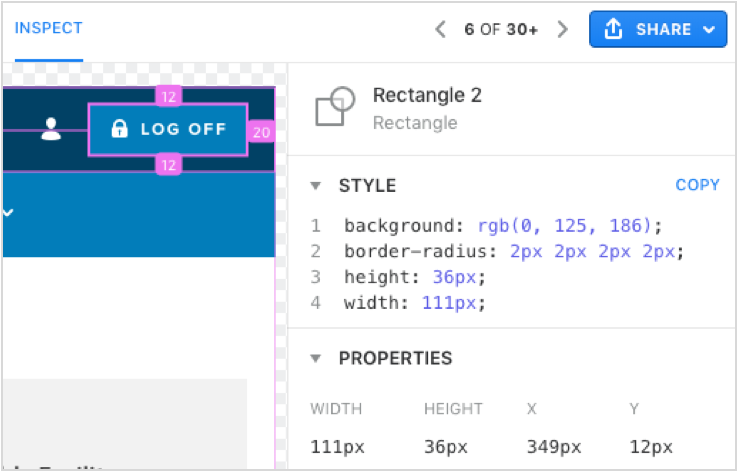Viewport: 738px width, 472px height.
Task: Copy the style code via COPY link
Action: (697, 185)
